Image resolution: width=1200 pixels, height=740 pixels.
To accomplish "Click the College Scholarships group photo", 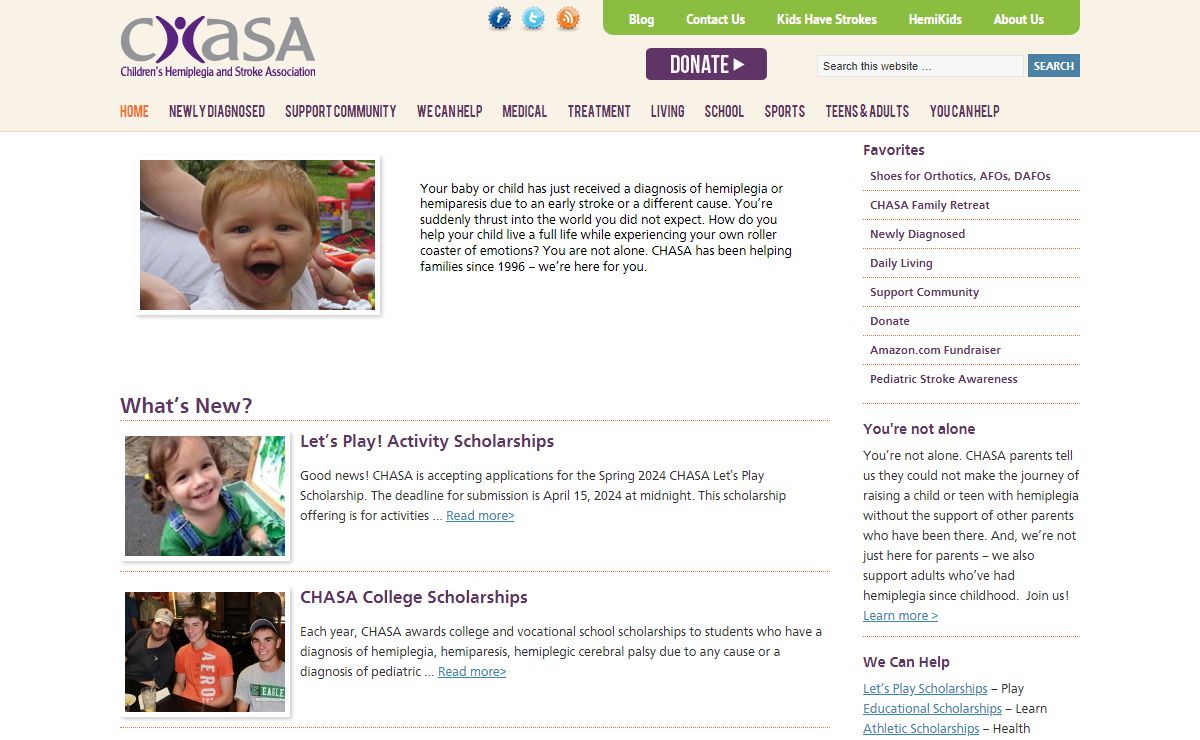I will click(x=205, y=652).
